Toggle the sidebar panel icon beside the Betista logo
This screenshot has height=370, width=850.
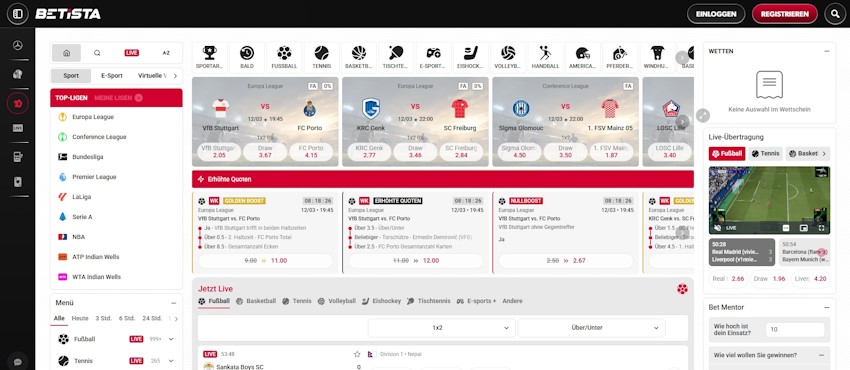pyautogui.click(x=18, y=14)
